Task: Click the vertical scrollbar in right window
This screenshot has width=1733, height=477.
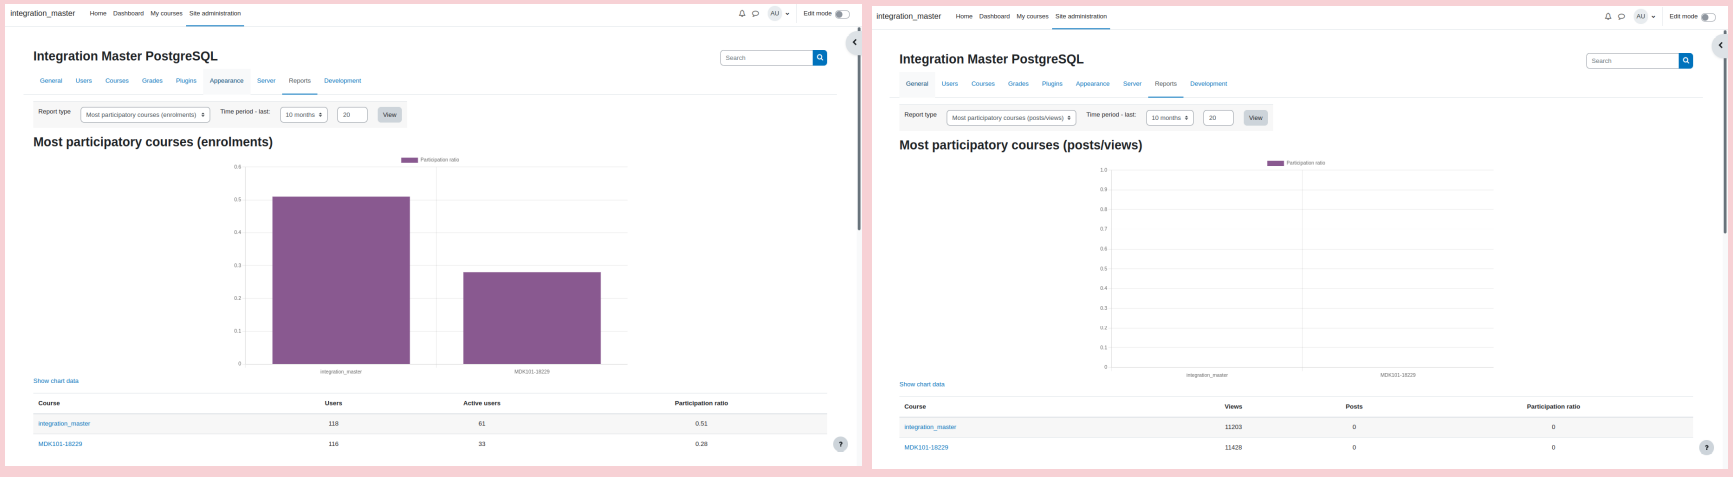Action: pyautogui.click(x=1725, y=131)
